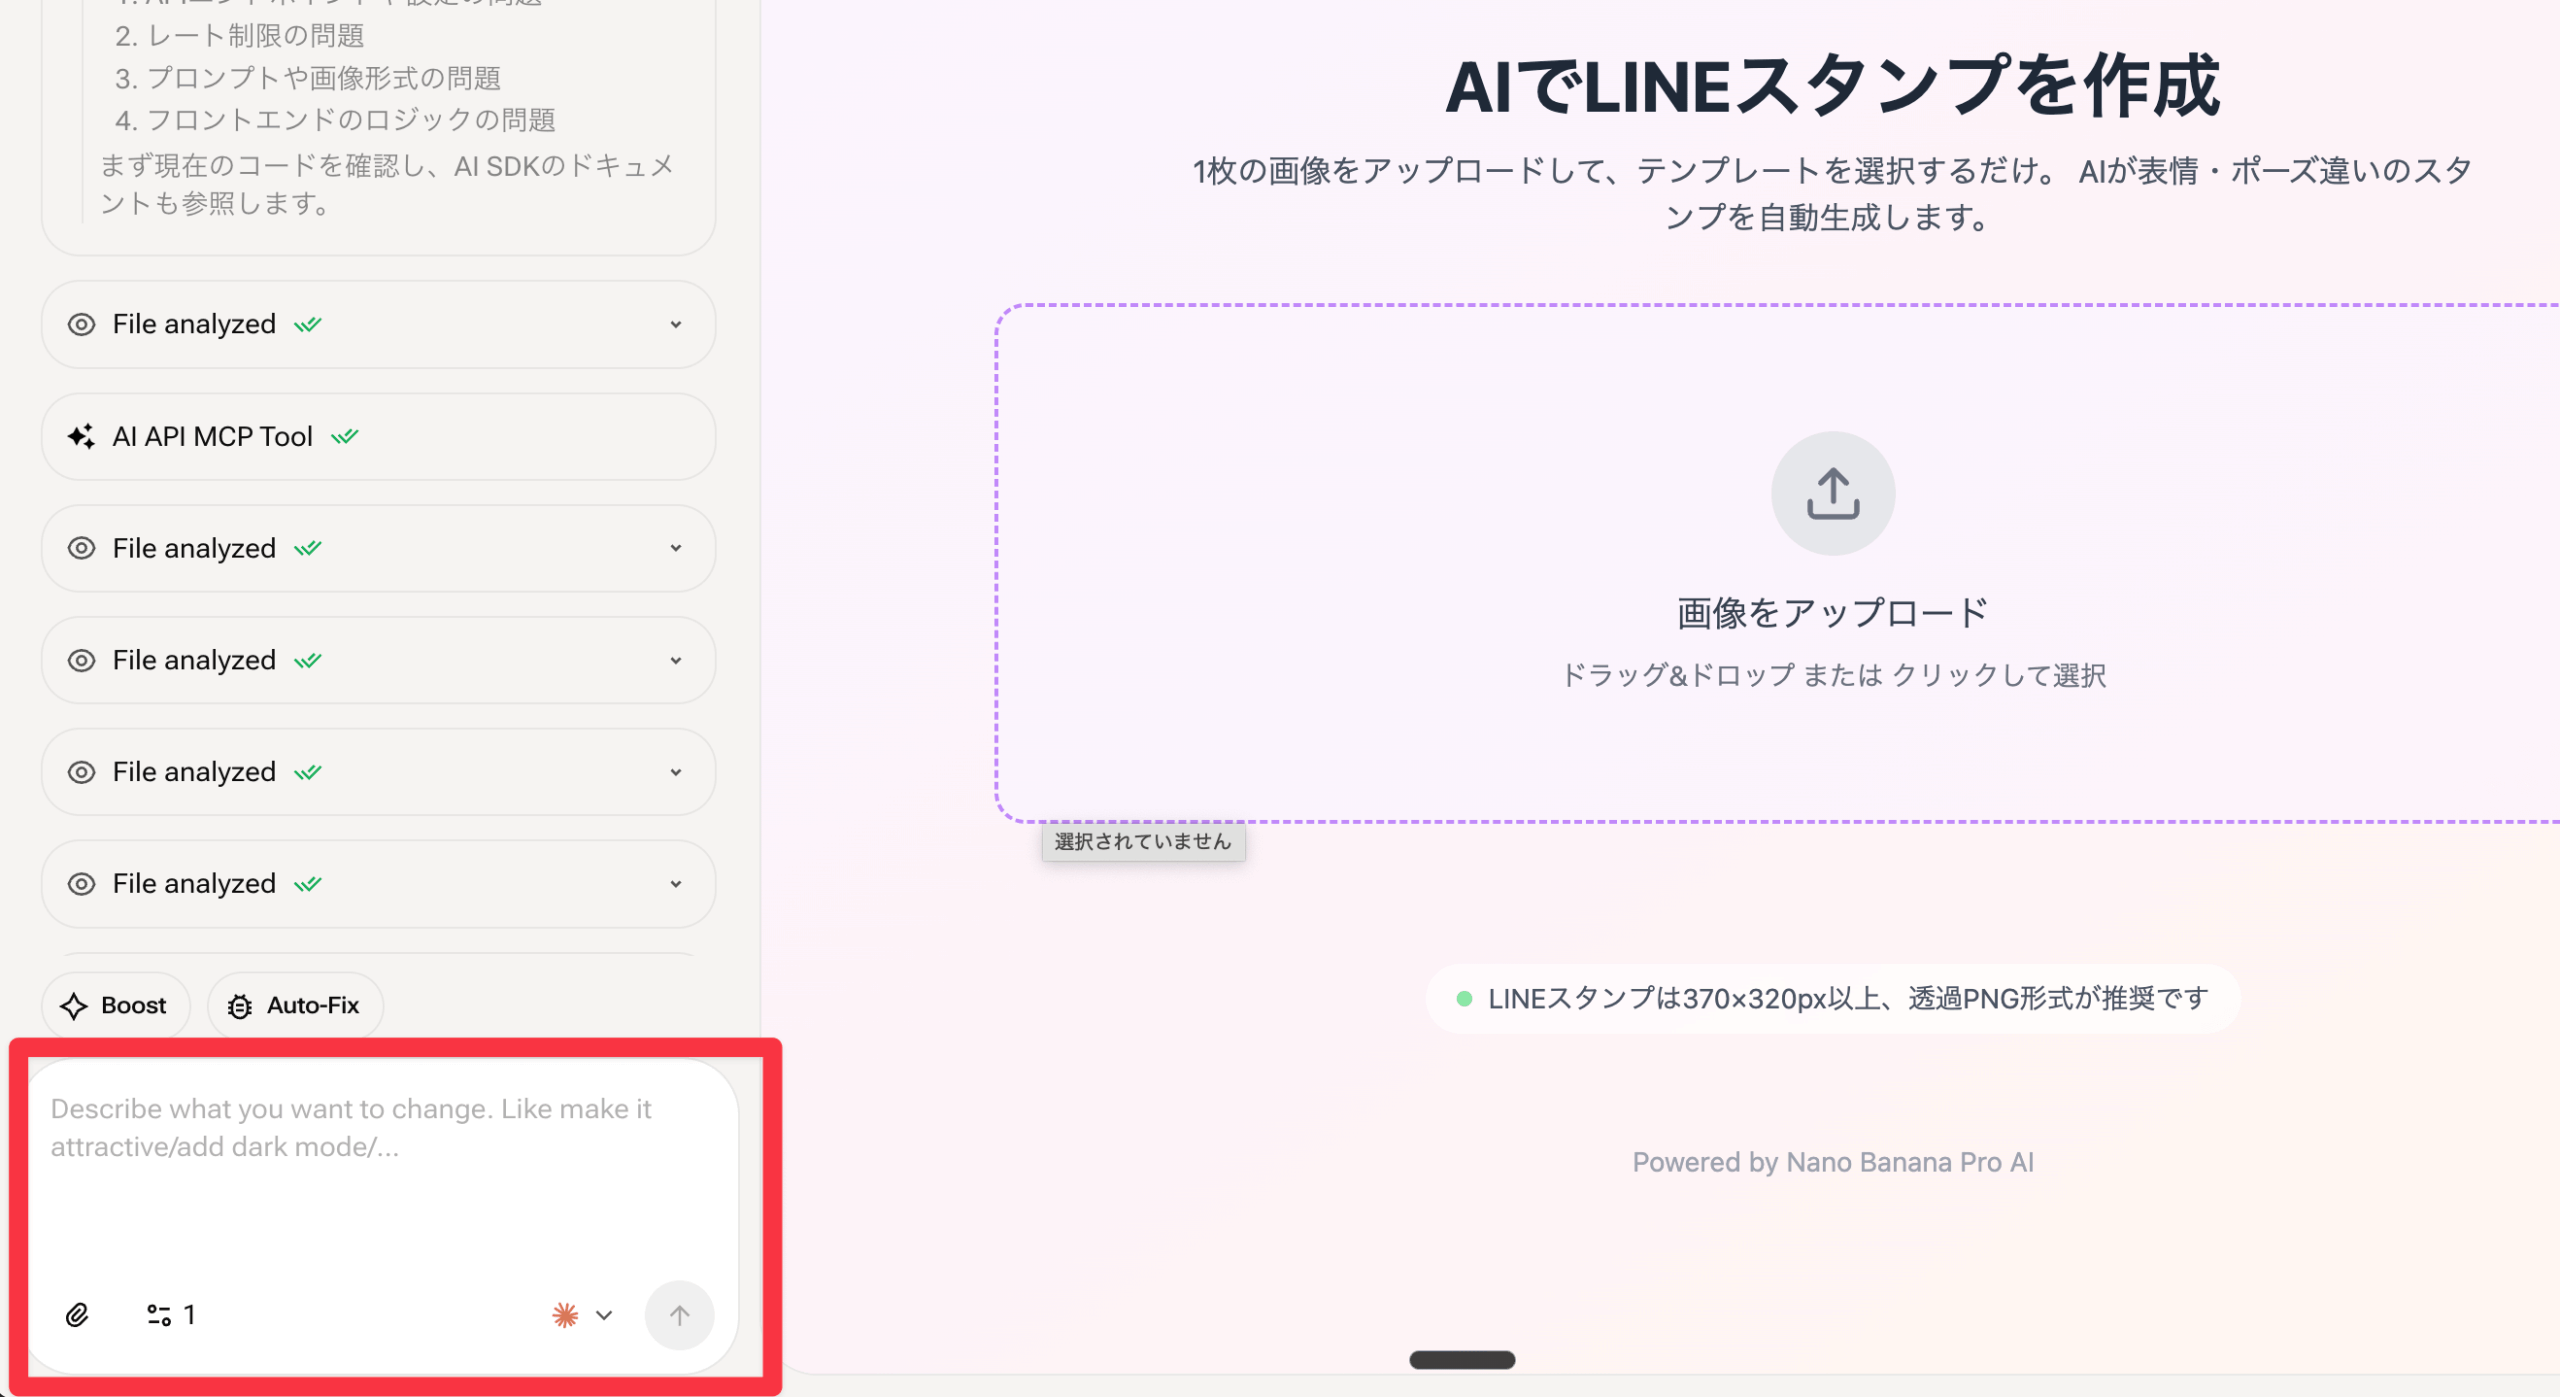Click the upload arrow icon in the drop zone
The height and width of the screenshot is (1397, 2560).
(x=1832, y=492)
